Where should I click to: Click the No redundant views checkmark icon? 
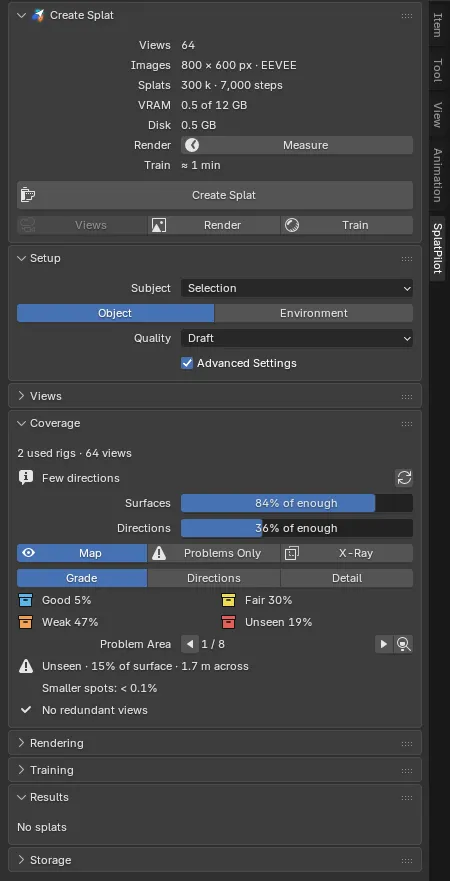coord(25,710)
